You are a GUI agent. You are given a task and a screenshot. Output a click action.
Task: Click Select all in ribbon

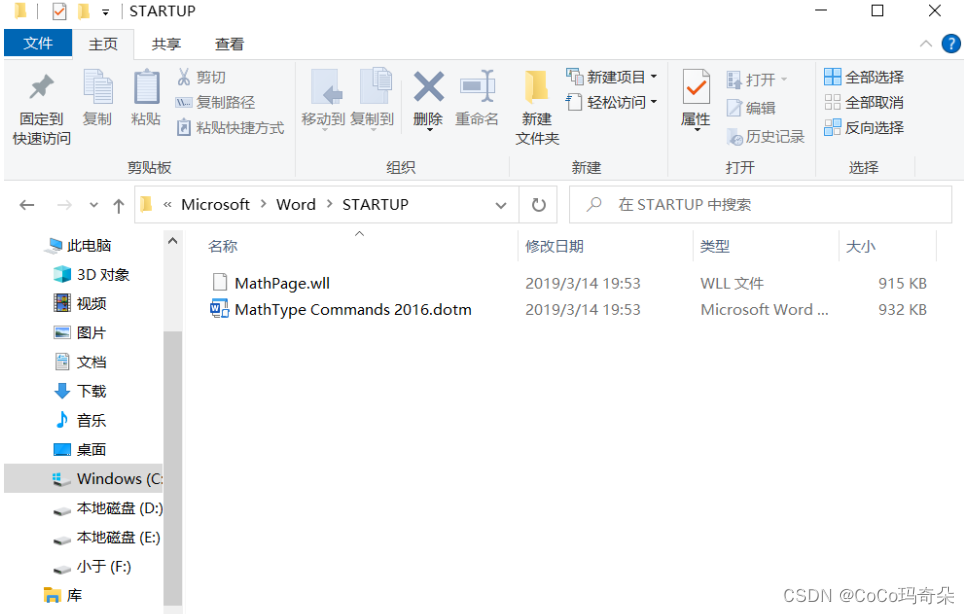864,77
